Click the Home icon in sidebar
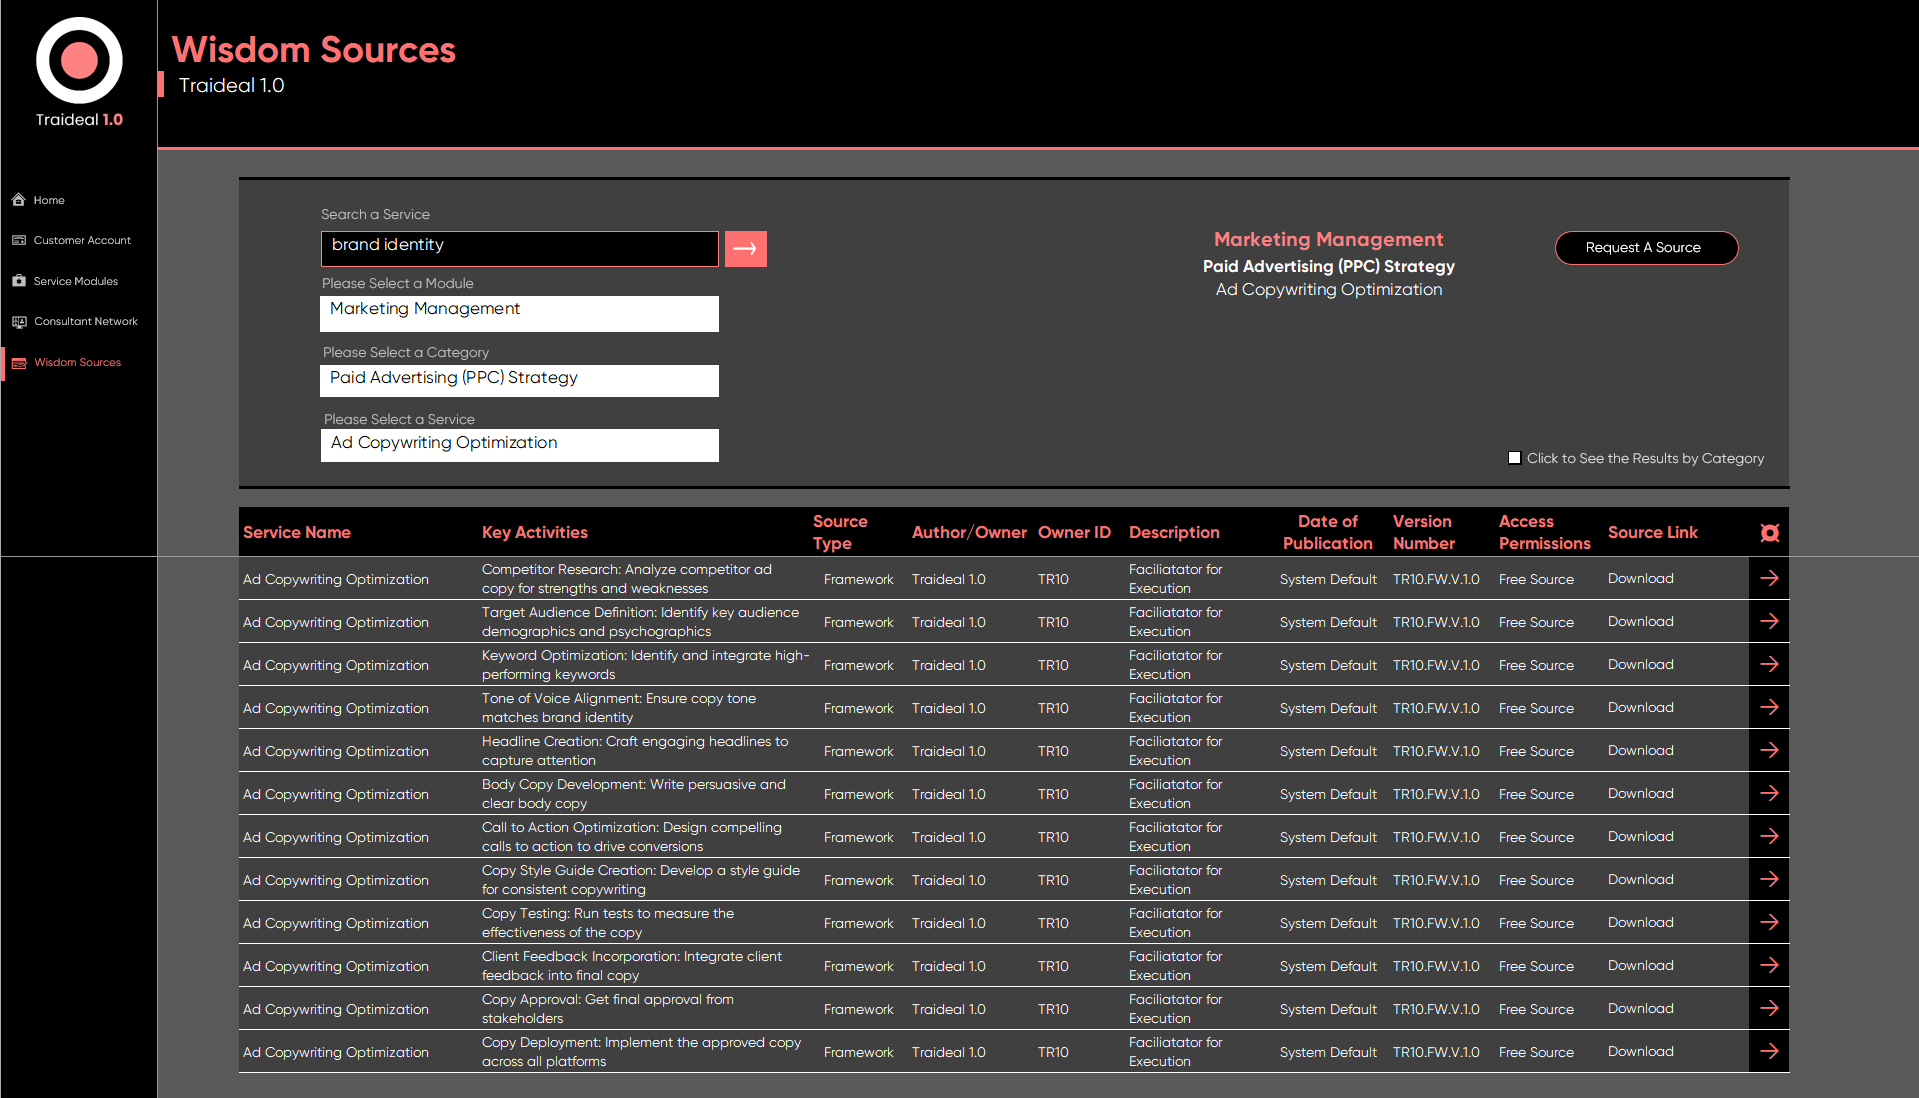The width and height of the screenshot is (1919, 1098). (19, 200)
